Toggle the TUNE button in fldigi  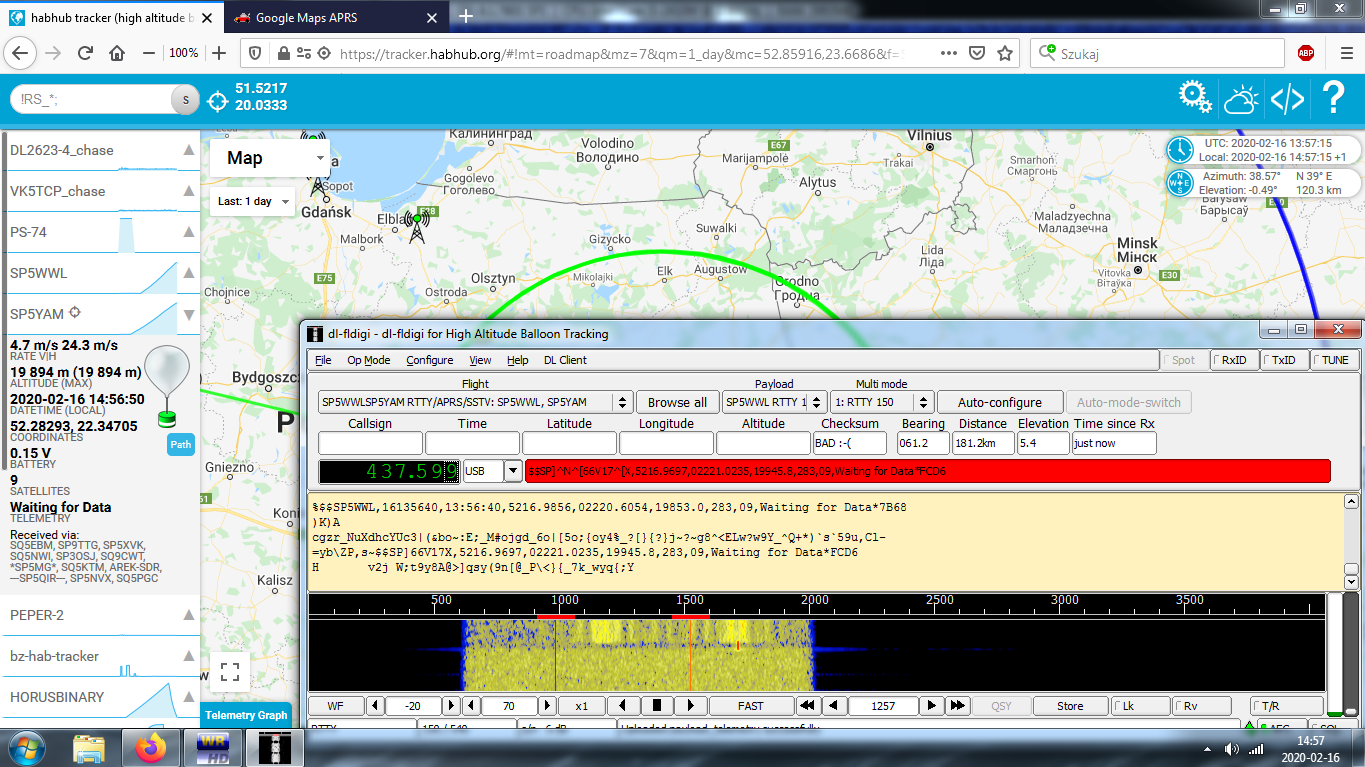pos(1334,360)
